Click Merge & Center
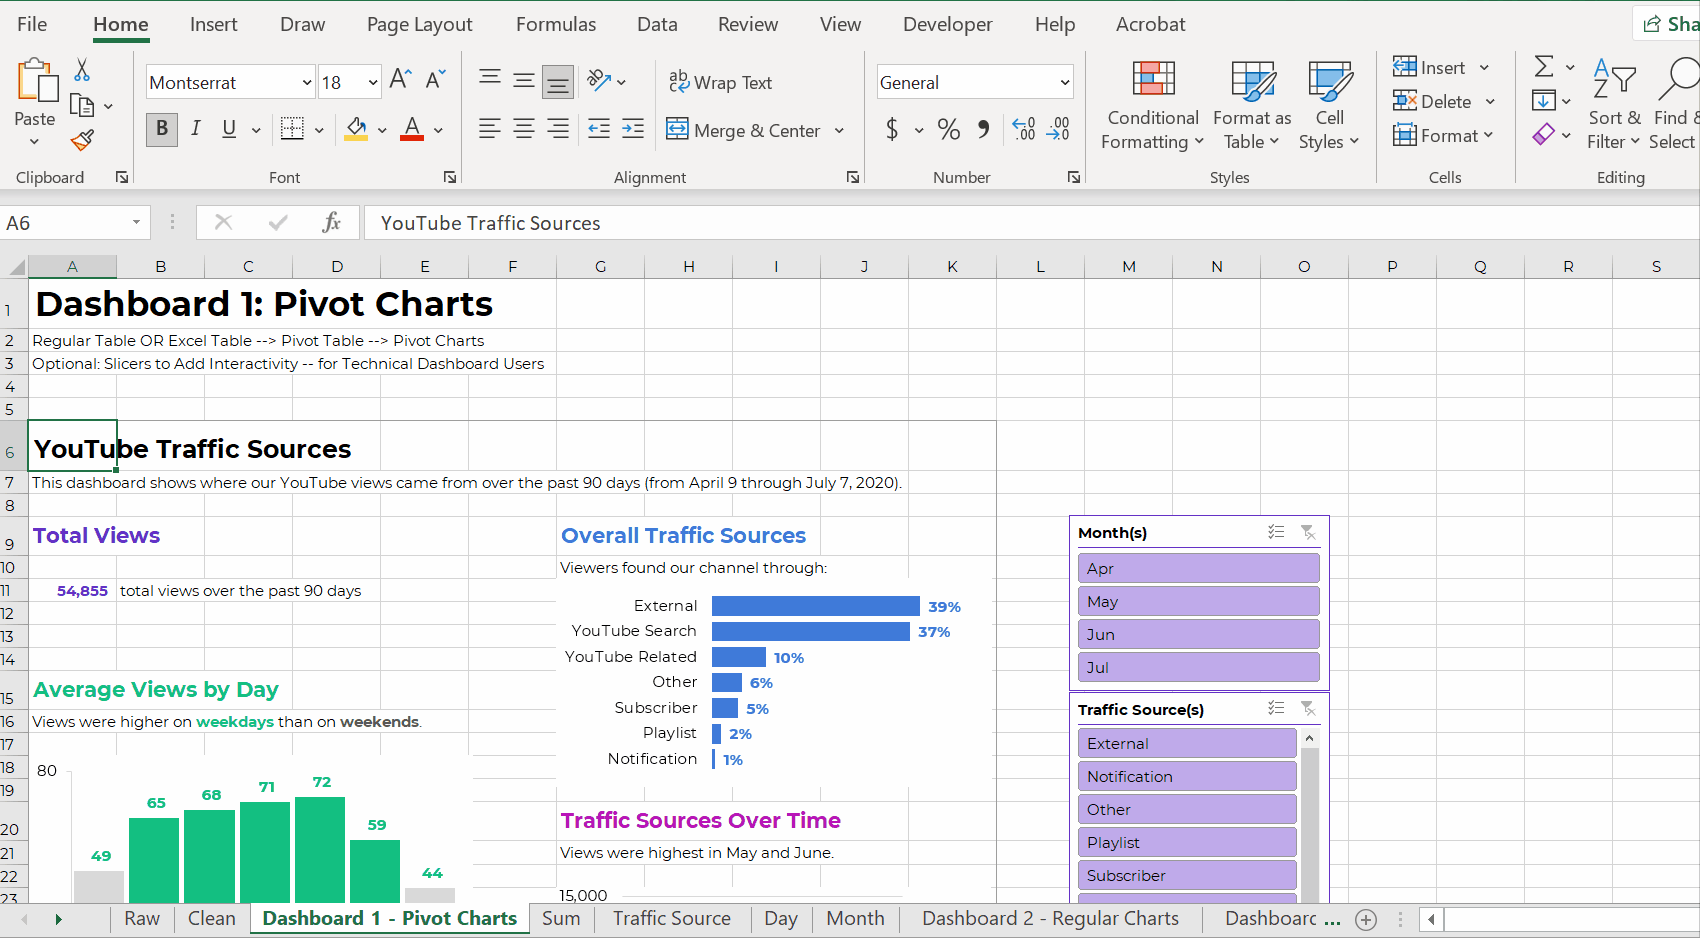 click(743, 130)
